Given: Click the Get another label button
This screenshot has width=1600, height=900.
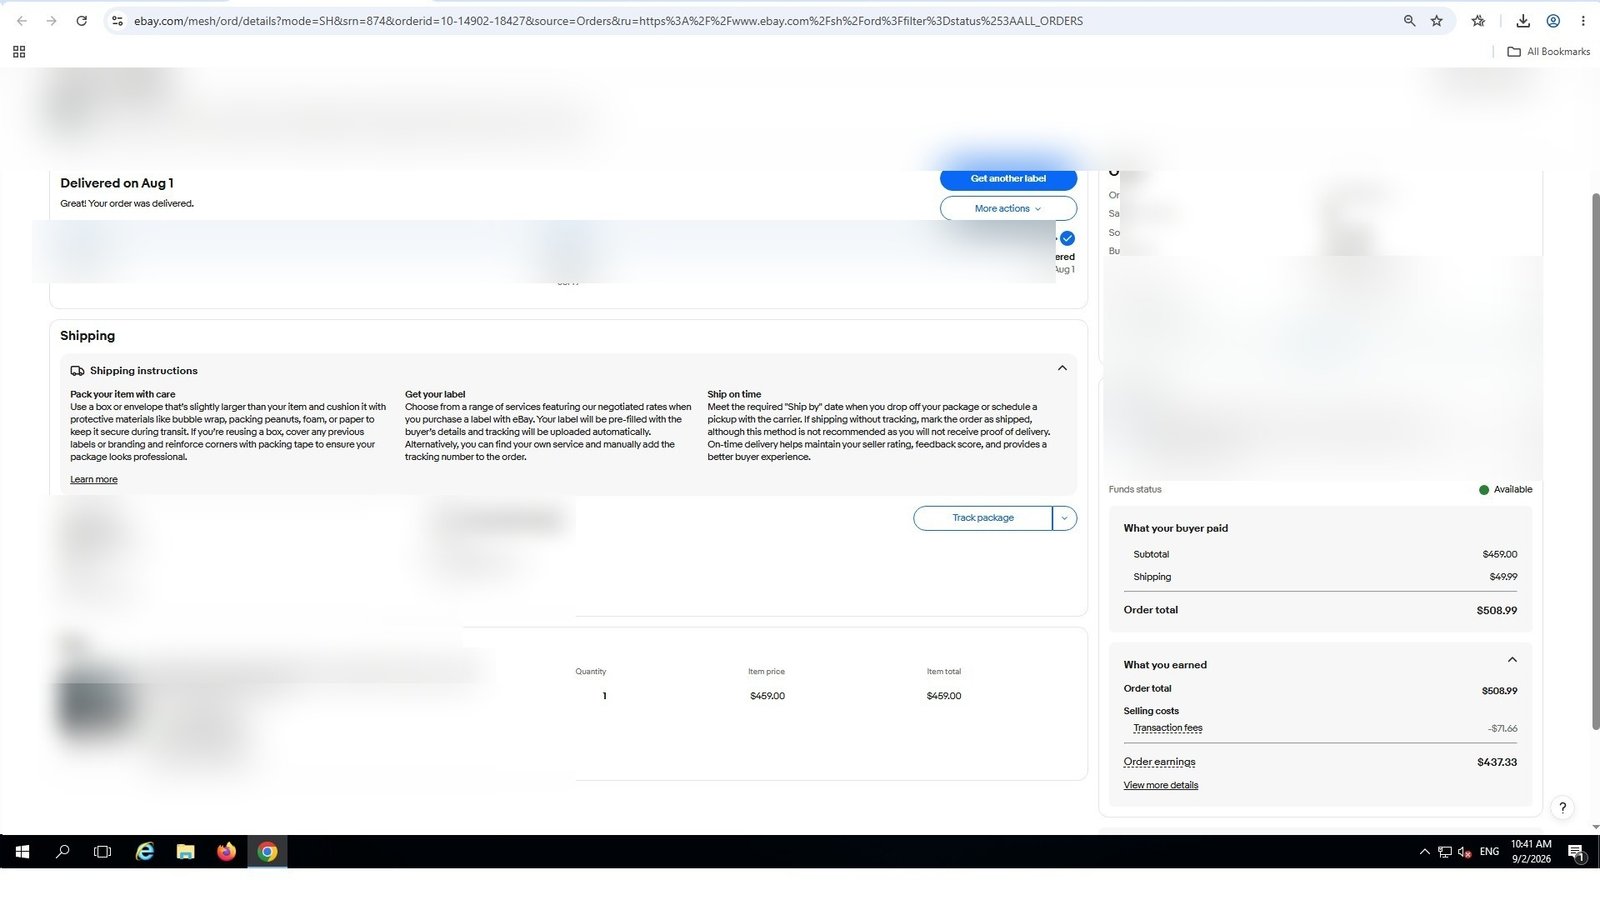Looking at the screenshot, I should click(x=1008, y=179).
